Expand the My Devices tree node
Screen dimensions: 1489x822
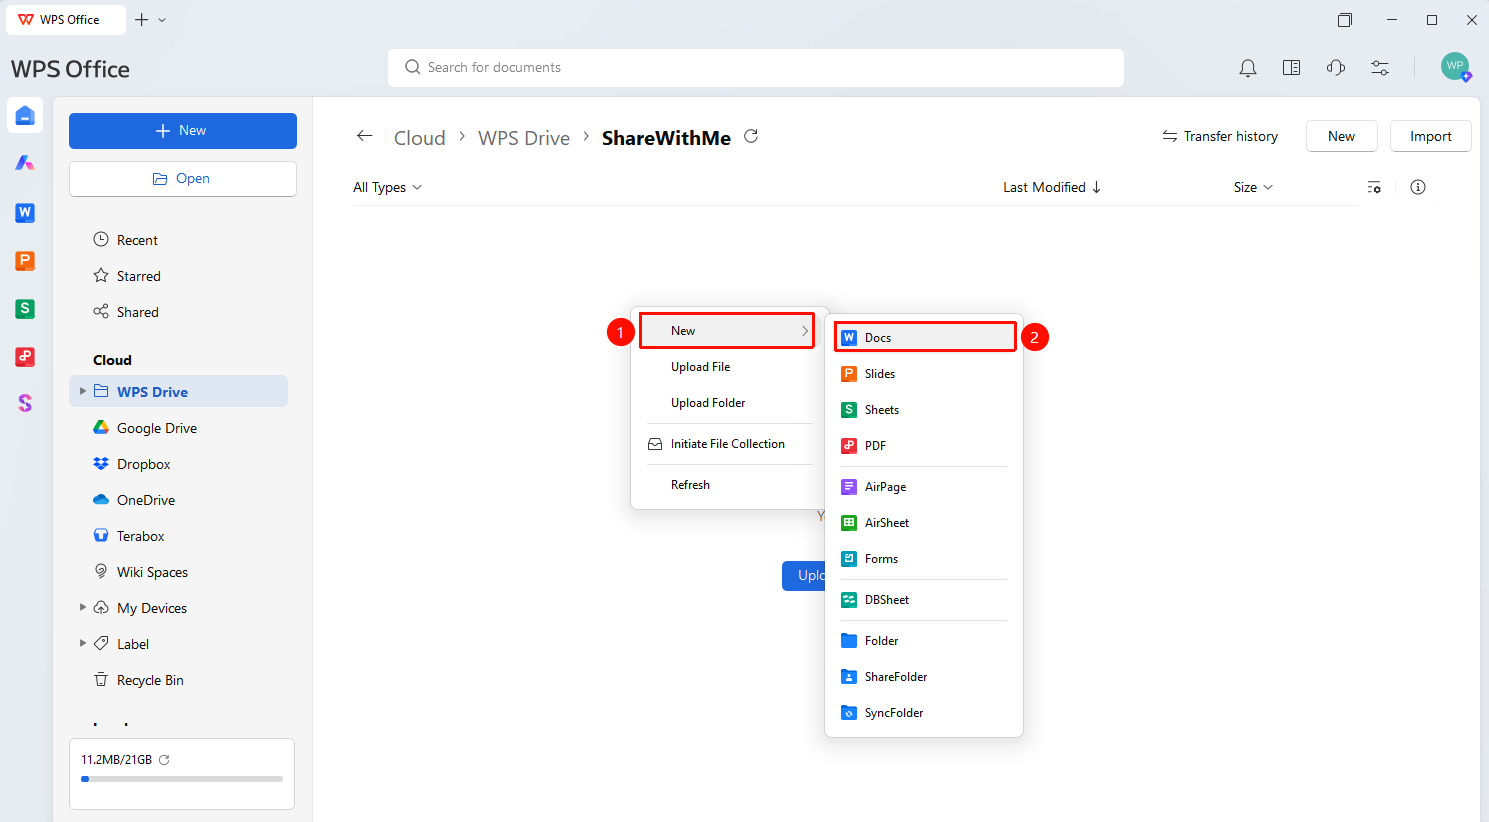point(83,607)
